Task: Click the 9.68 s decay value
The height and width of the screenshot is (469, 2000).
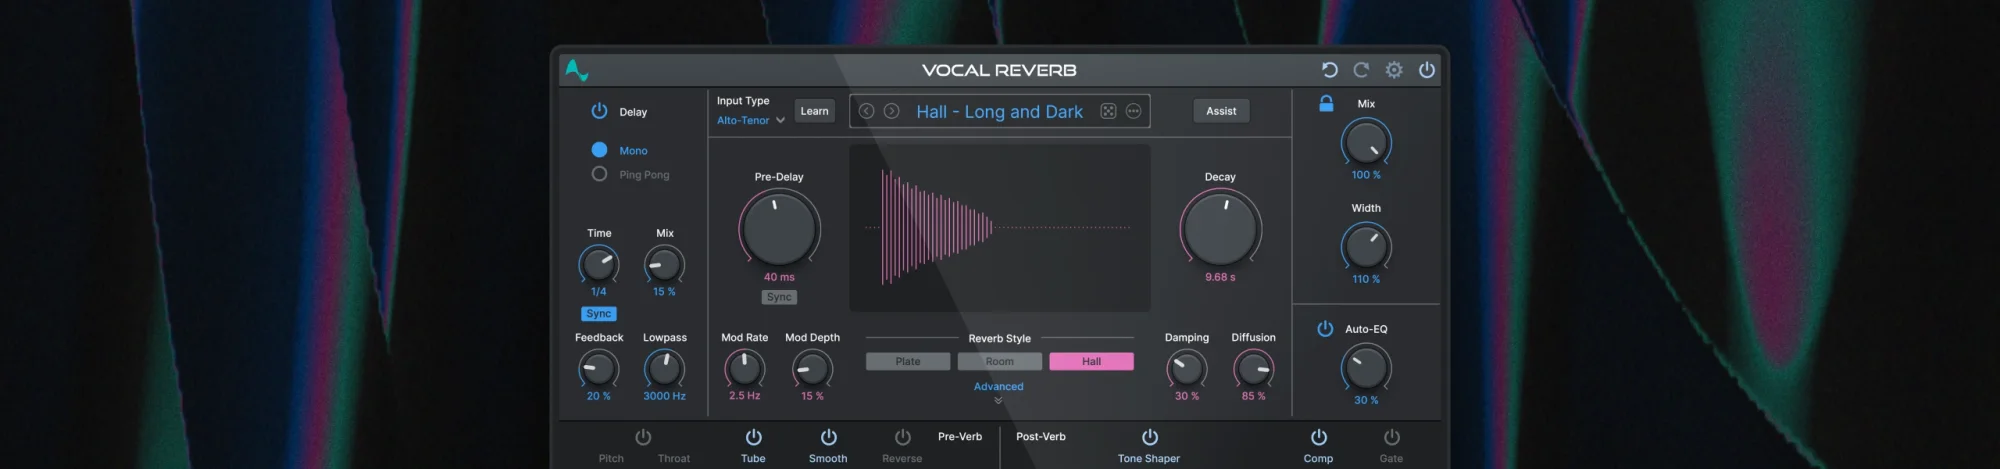Action: point(1220,277)
